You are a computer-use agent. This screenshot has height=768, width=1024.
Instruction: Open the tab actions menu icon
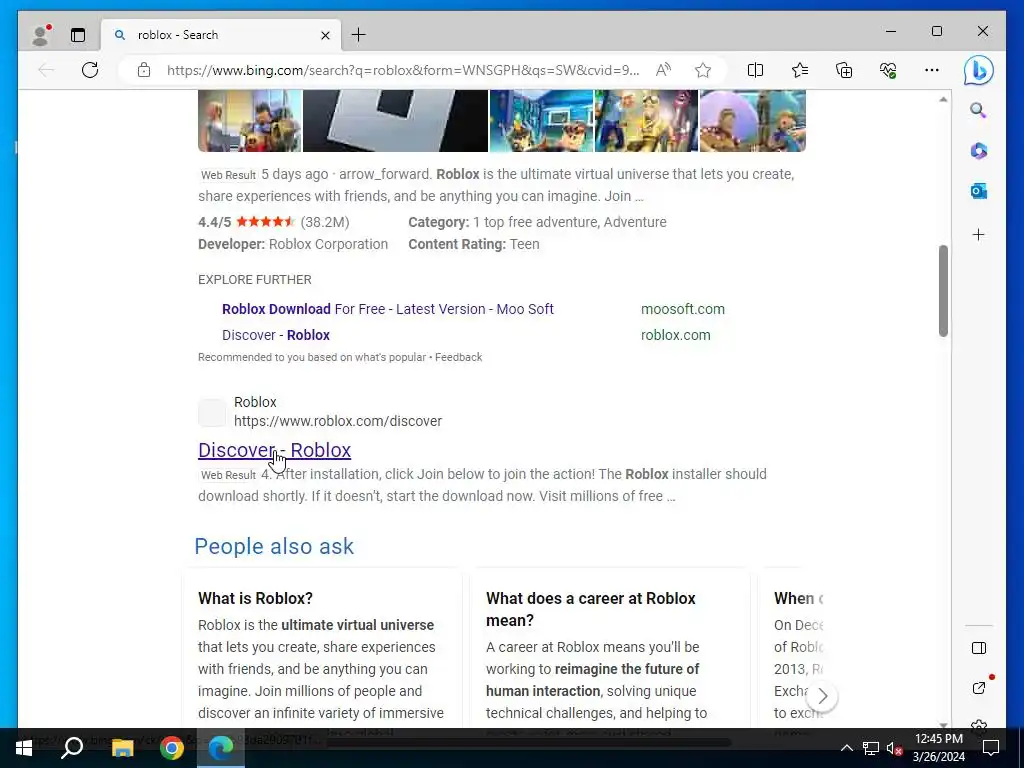tap(78, 35)
